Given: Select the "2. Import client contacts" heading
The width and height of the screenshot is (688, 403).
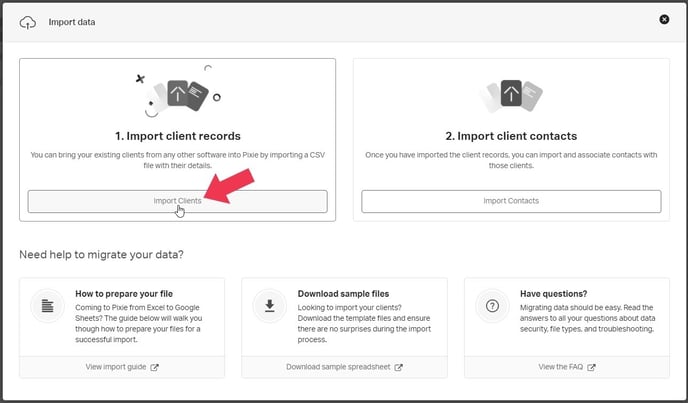Looking at the screenshot, I should (x=511, y=136).
